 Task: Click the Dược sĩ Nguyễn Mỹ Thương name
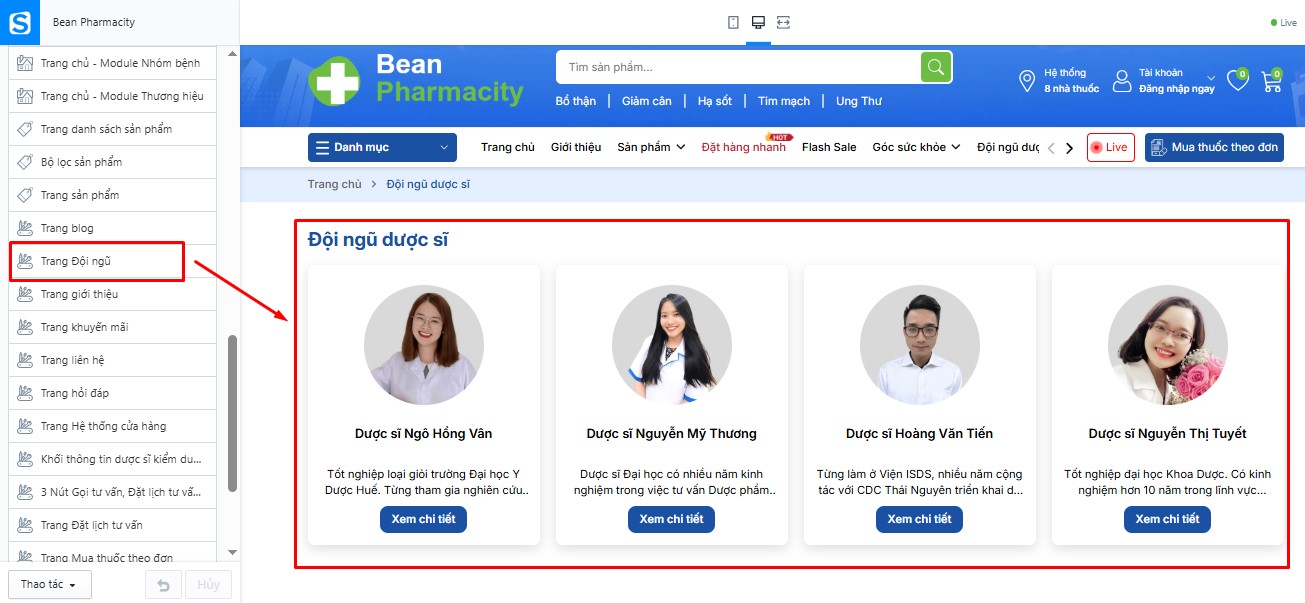671,434
